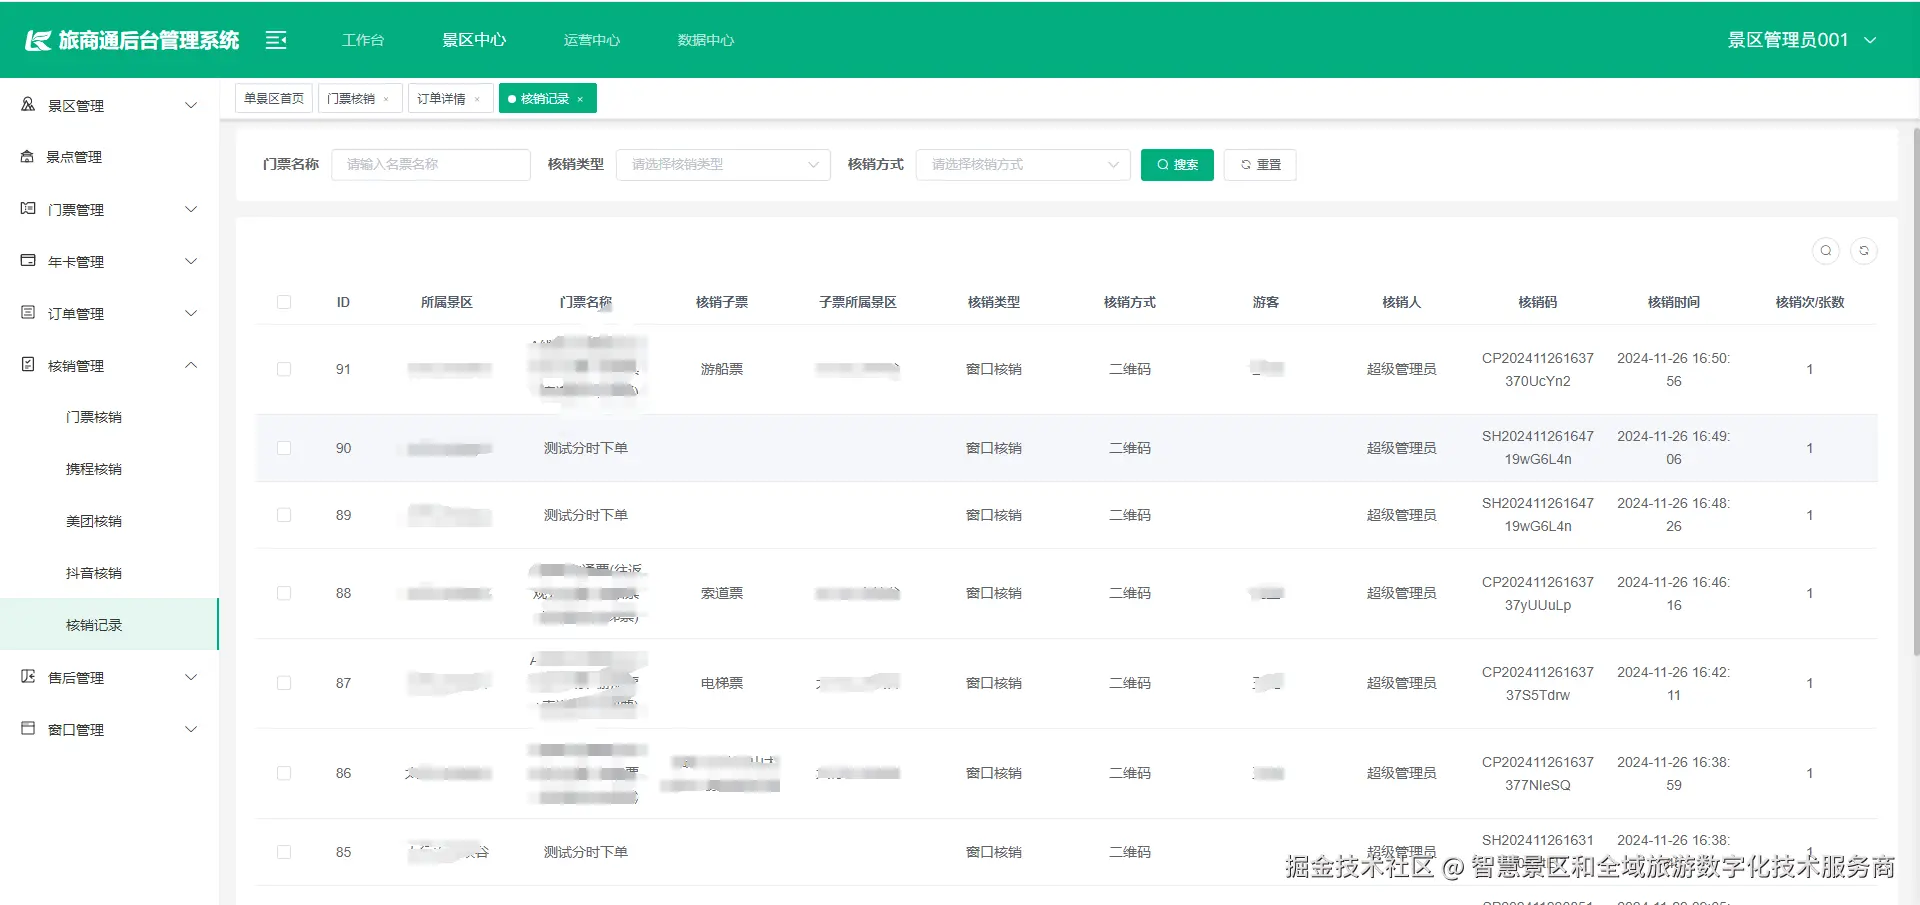Select the 订单管理 order icon

point(26,313)
